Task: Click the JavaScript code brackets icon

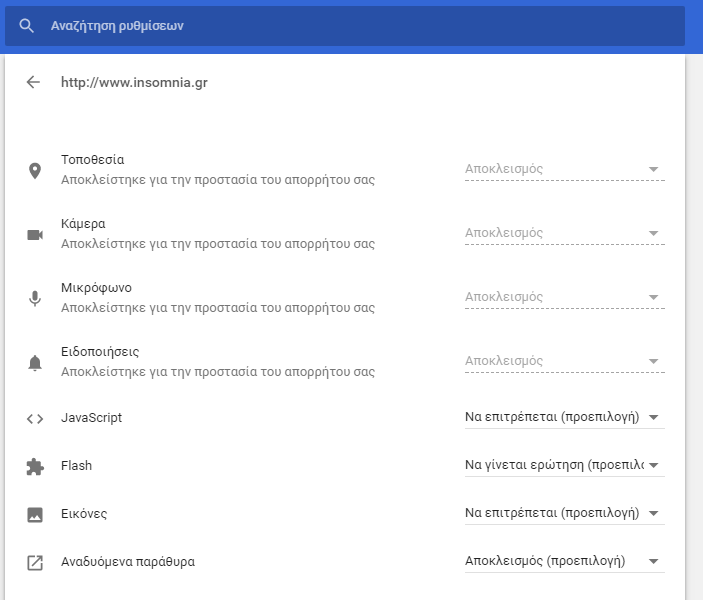Action: (35, 419)
